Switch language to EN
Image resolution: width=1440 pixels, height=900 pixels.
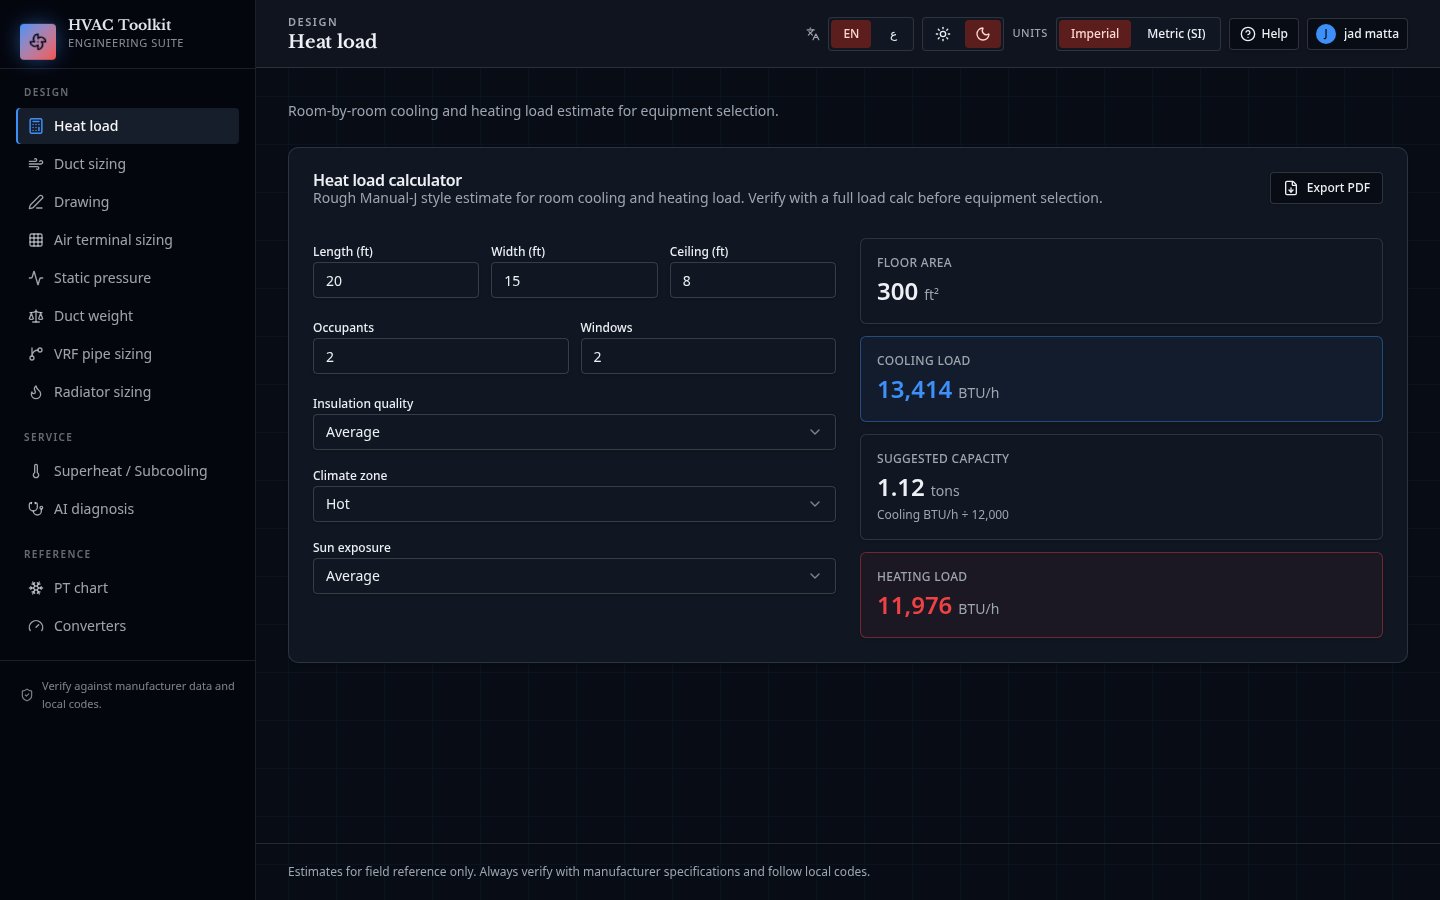851,34
